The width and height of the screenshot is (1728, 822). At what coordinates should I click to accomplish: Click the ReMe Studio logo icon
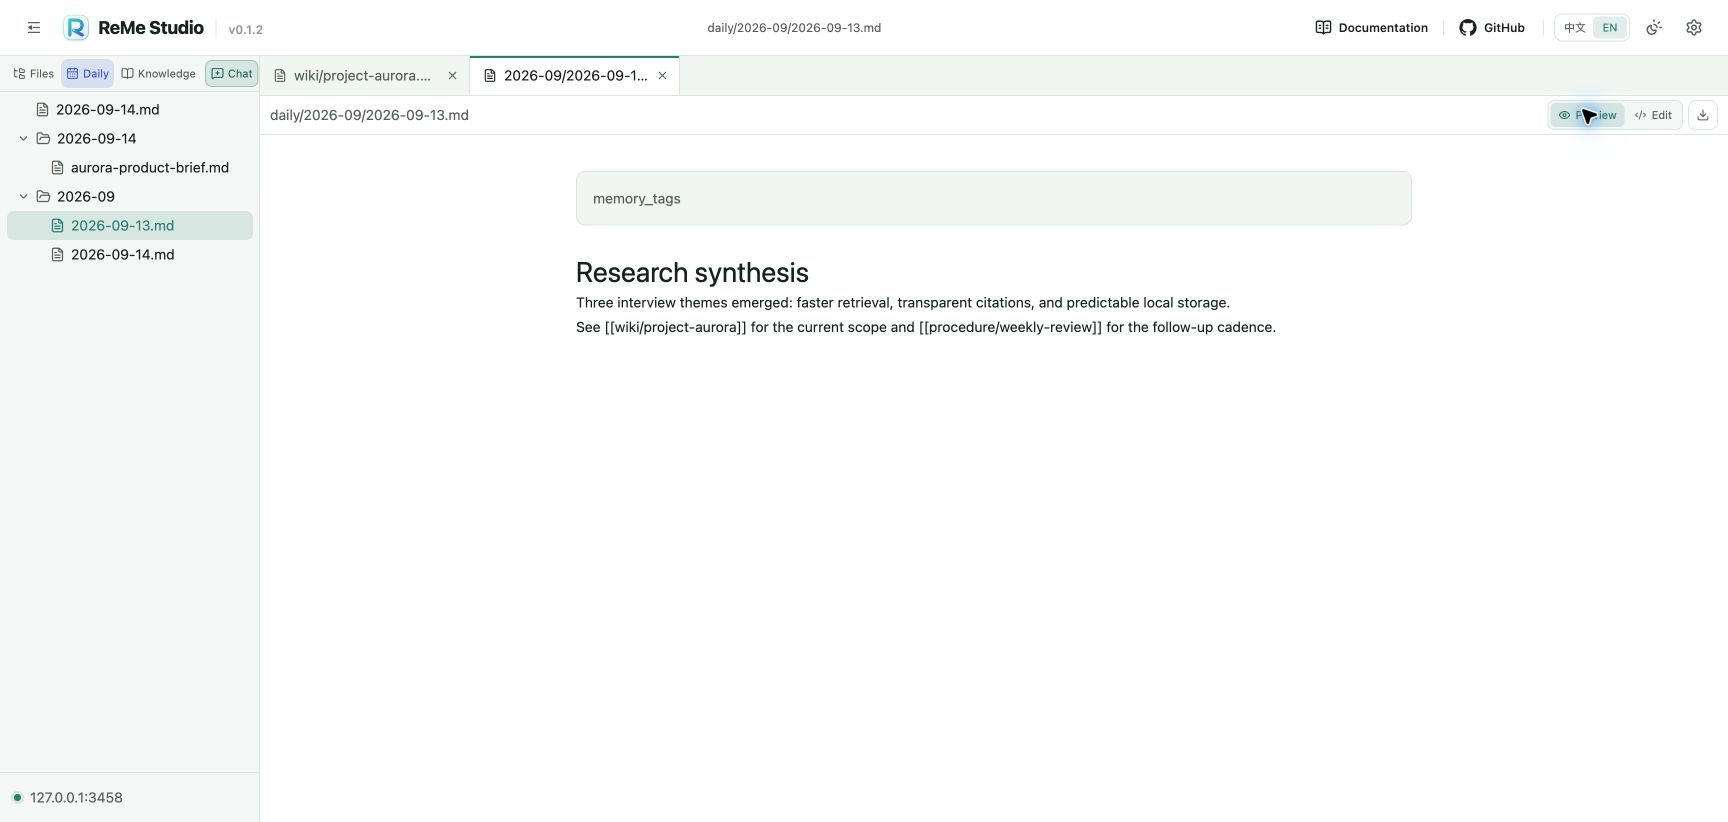click(x=76, y=28)
